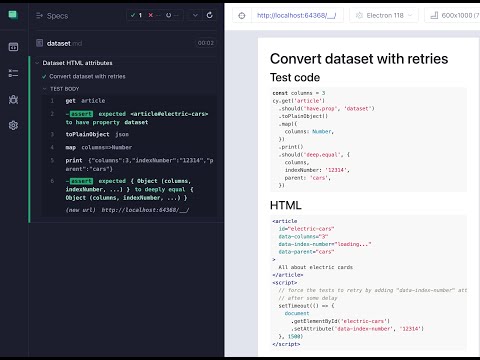Open the Settings gear icon
The width and height of the screenshot is (480, 360).
tap(13, 125)
